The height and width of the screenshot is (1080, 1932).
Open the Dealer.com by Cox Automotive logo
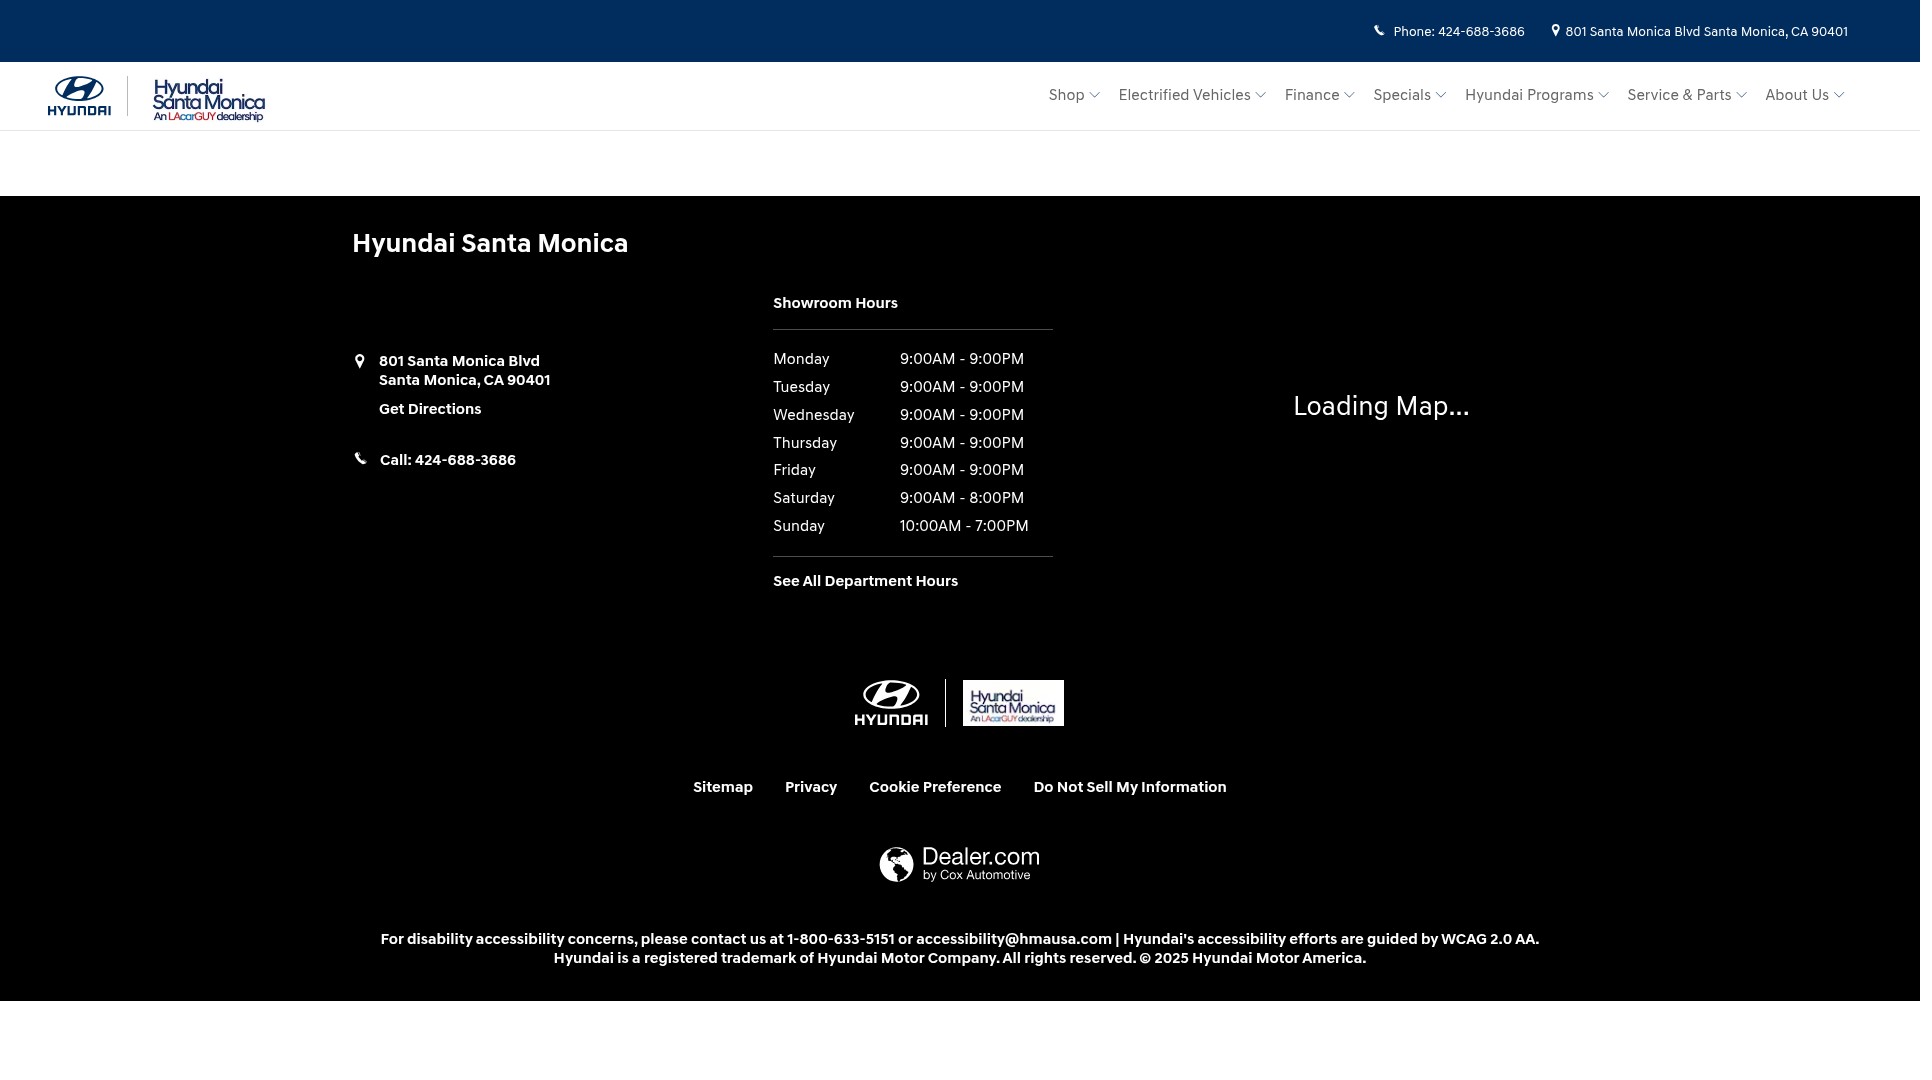coord(960,865)
